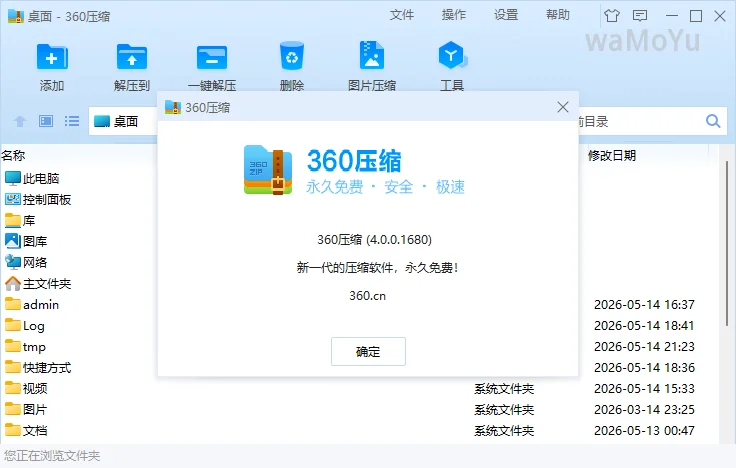
Task: Click the 解压到 (Extract to) toolbar icon
Action: coord(132,57)
